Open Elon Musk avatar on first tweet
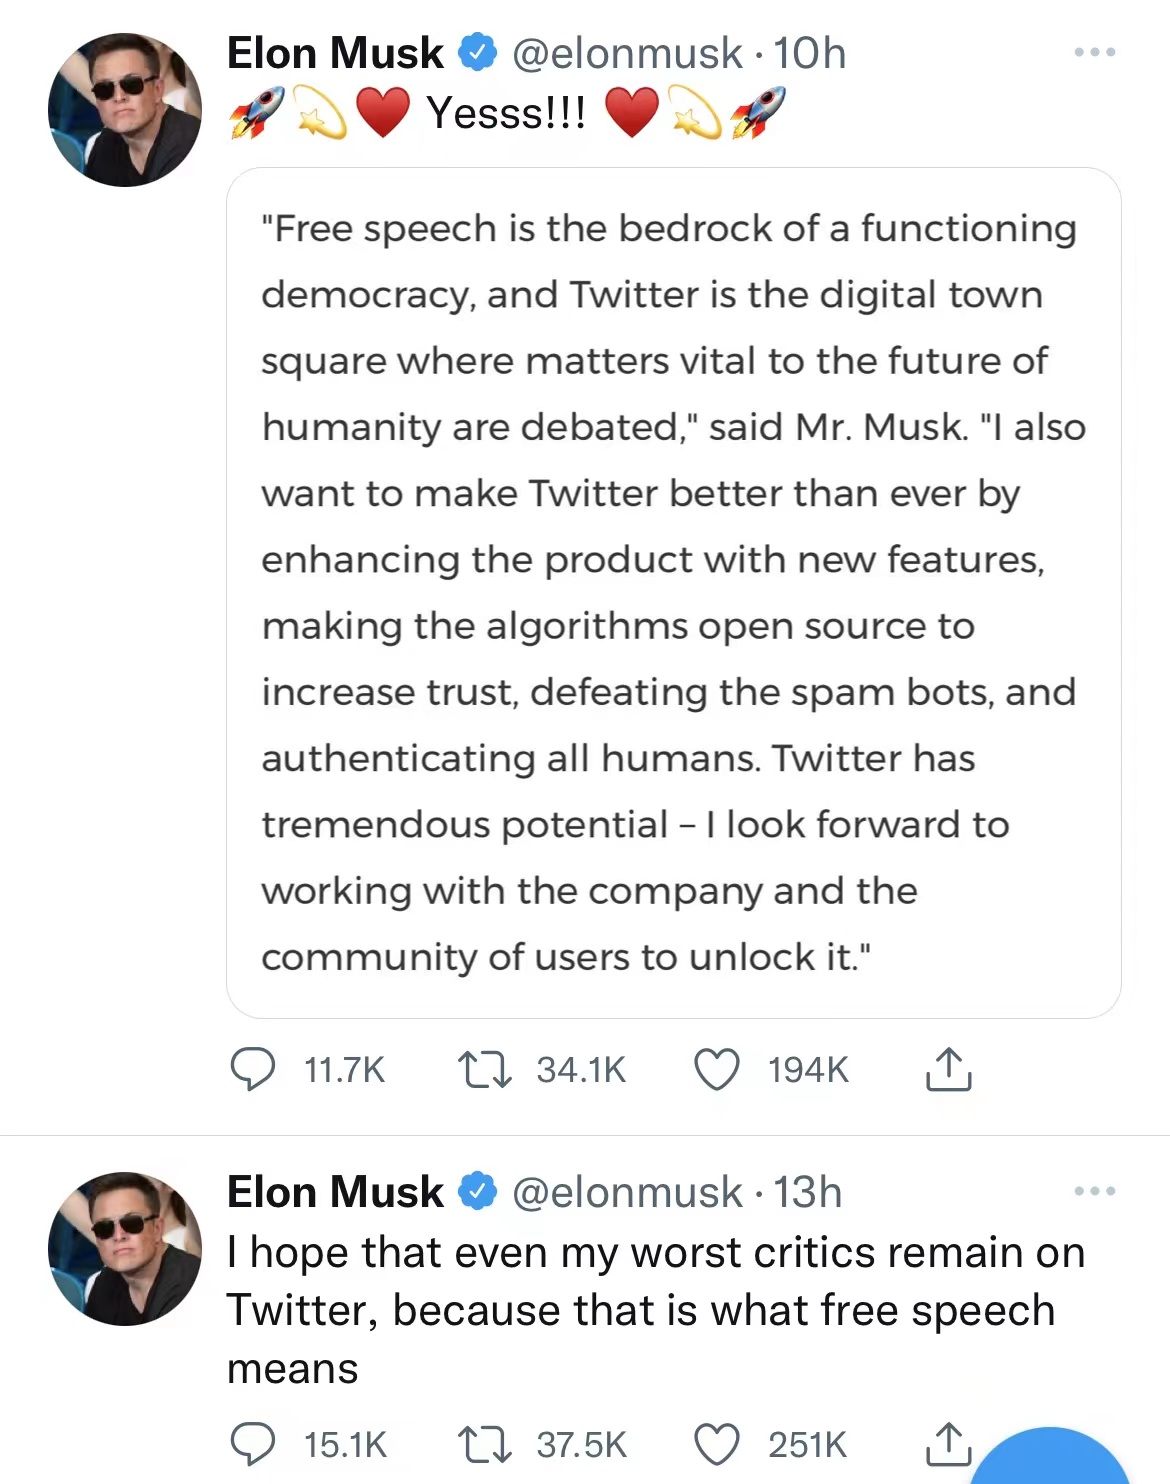The image size is (1170, 1484). click(x=125, y=110)
